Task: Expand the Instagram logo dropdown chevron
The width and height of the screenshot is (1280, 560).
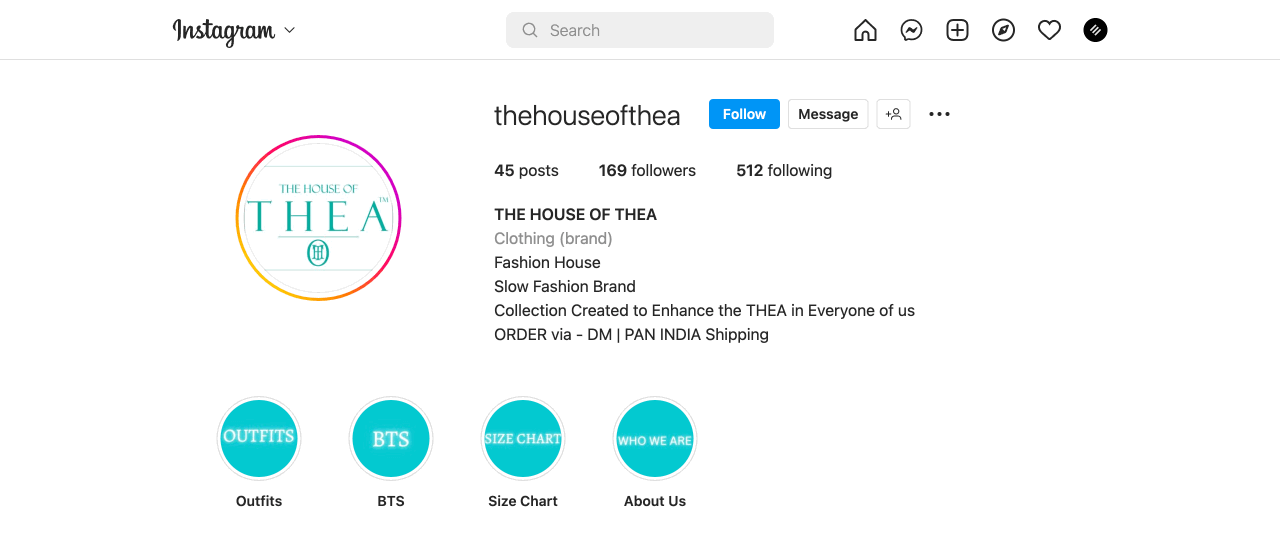Action: [290, 30]
